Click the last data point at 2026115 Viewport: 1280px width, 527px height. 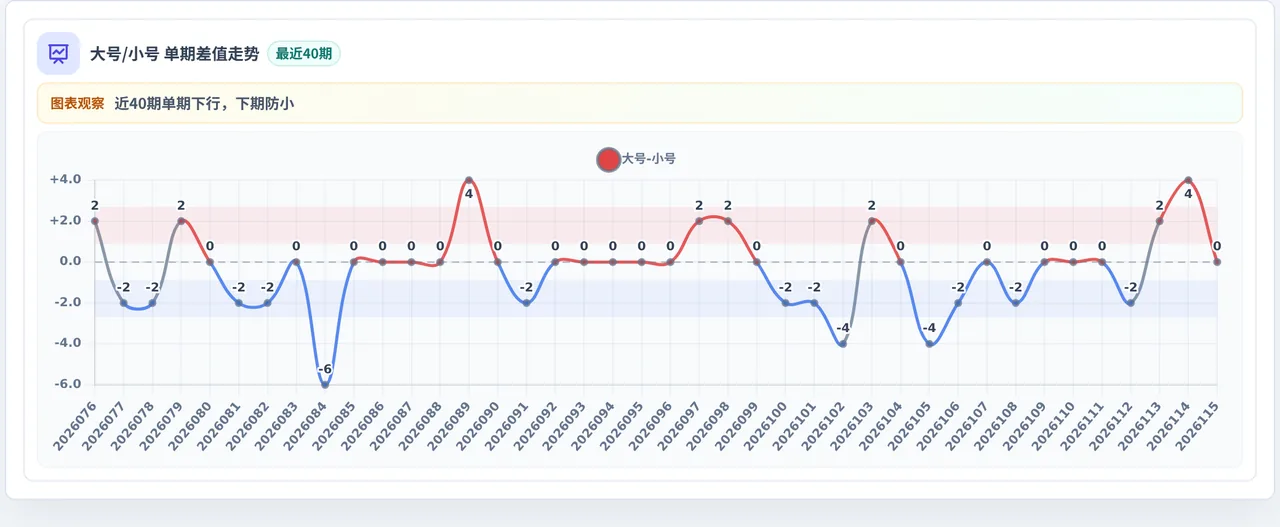click(1217, 262)
